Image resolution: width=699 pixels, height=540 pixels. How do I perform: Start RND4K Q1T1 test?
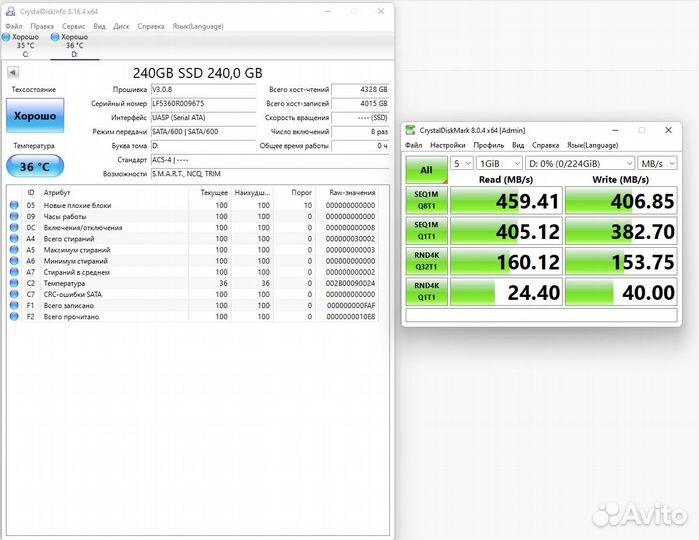pyautogui.click(x=427, y=291)
